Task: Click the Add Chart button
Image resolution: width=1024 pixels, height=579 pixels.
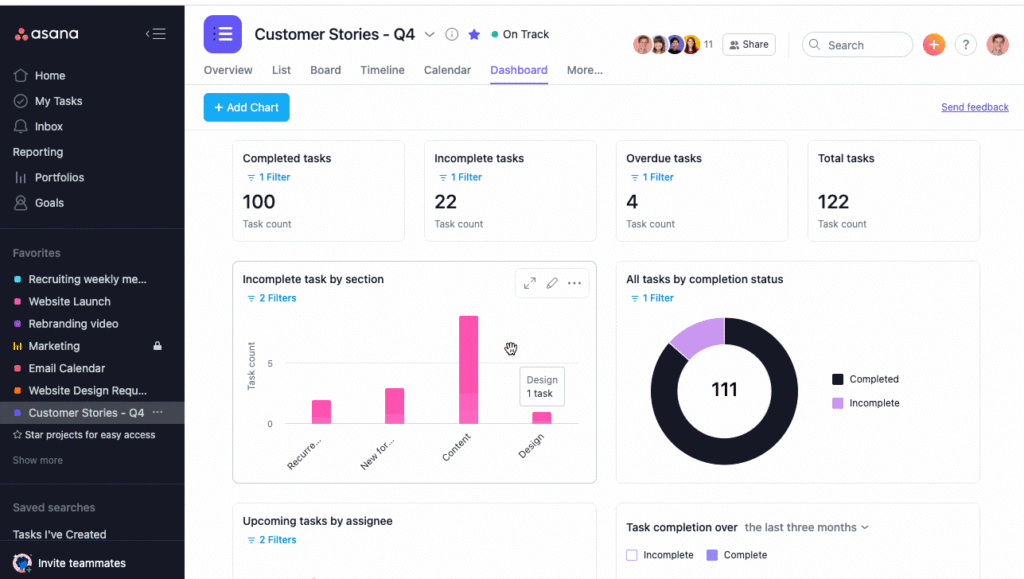Action: tap(246, 107)
